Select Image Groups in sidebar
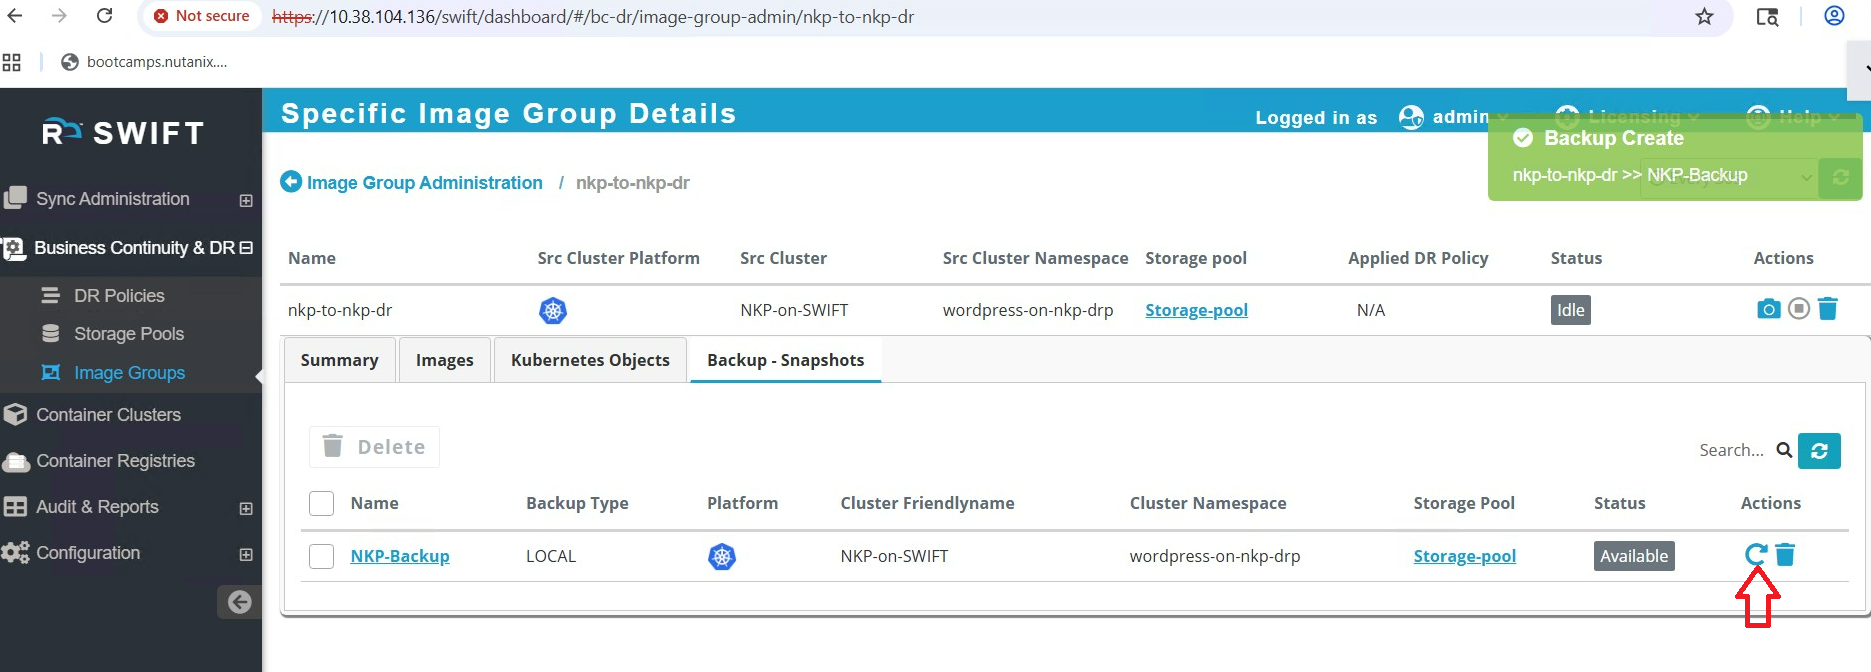 click(x=129, y=373)
